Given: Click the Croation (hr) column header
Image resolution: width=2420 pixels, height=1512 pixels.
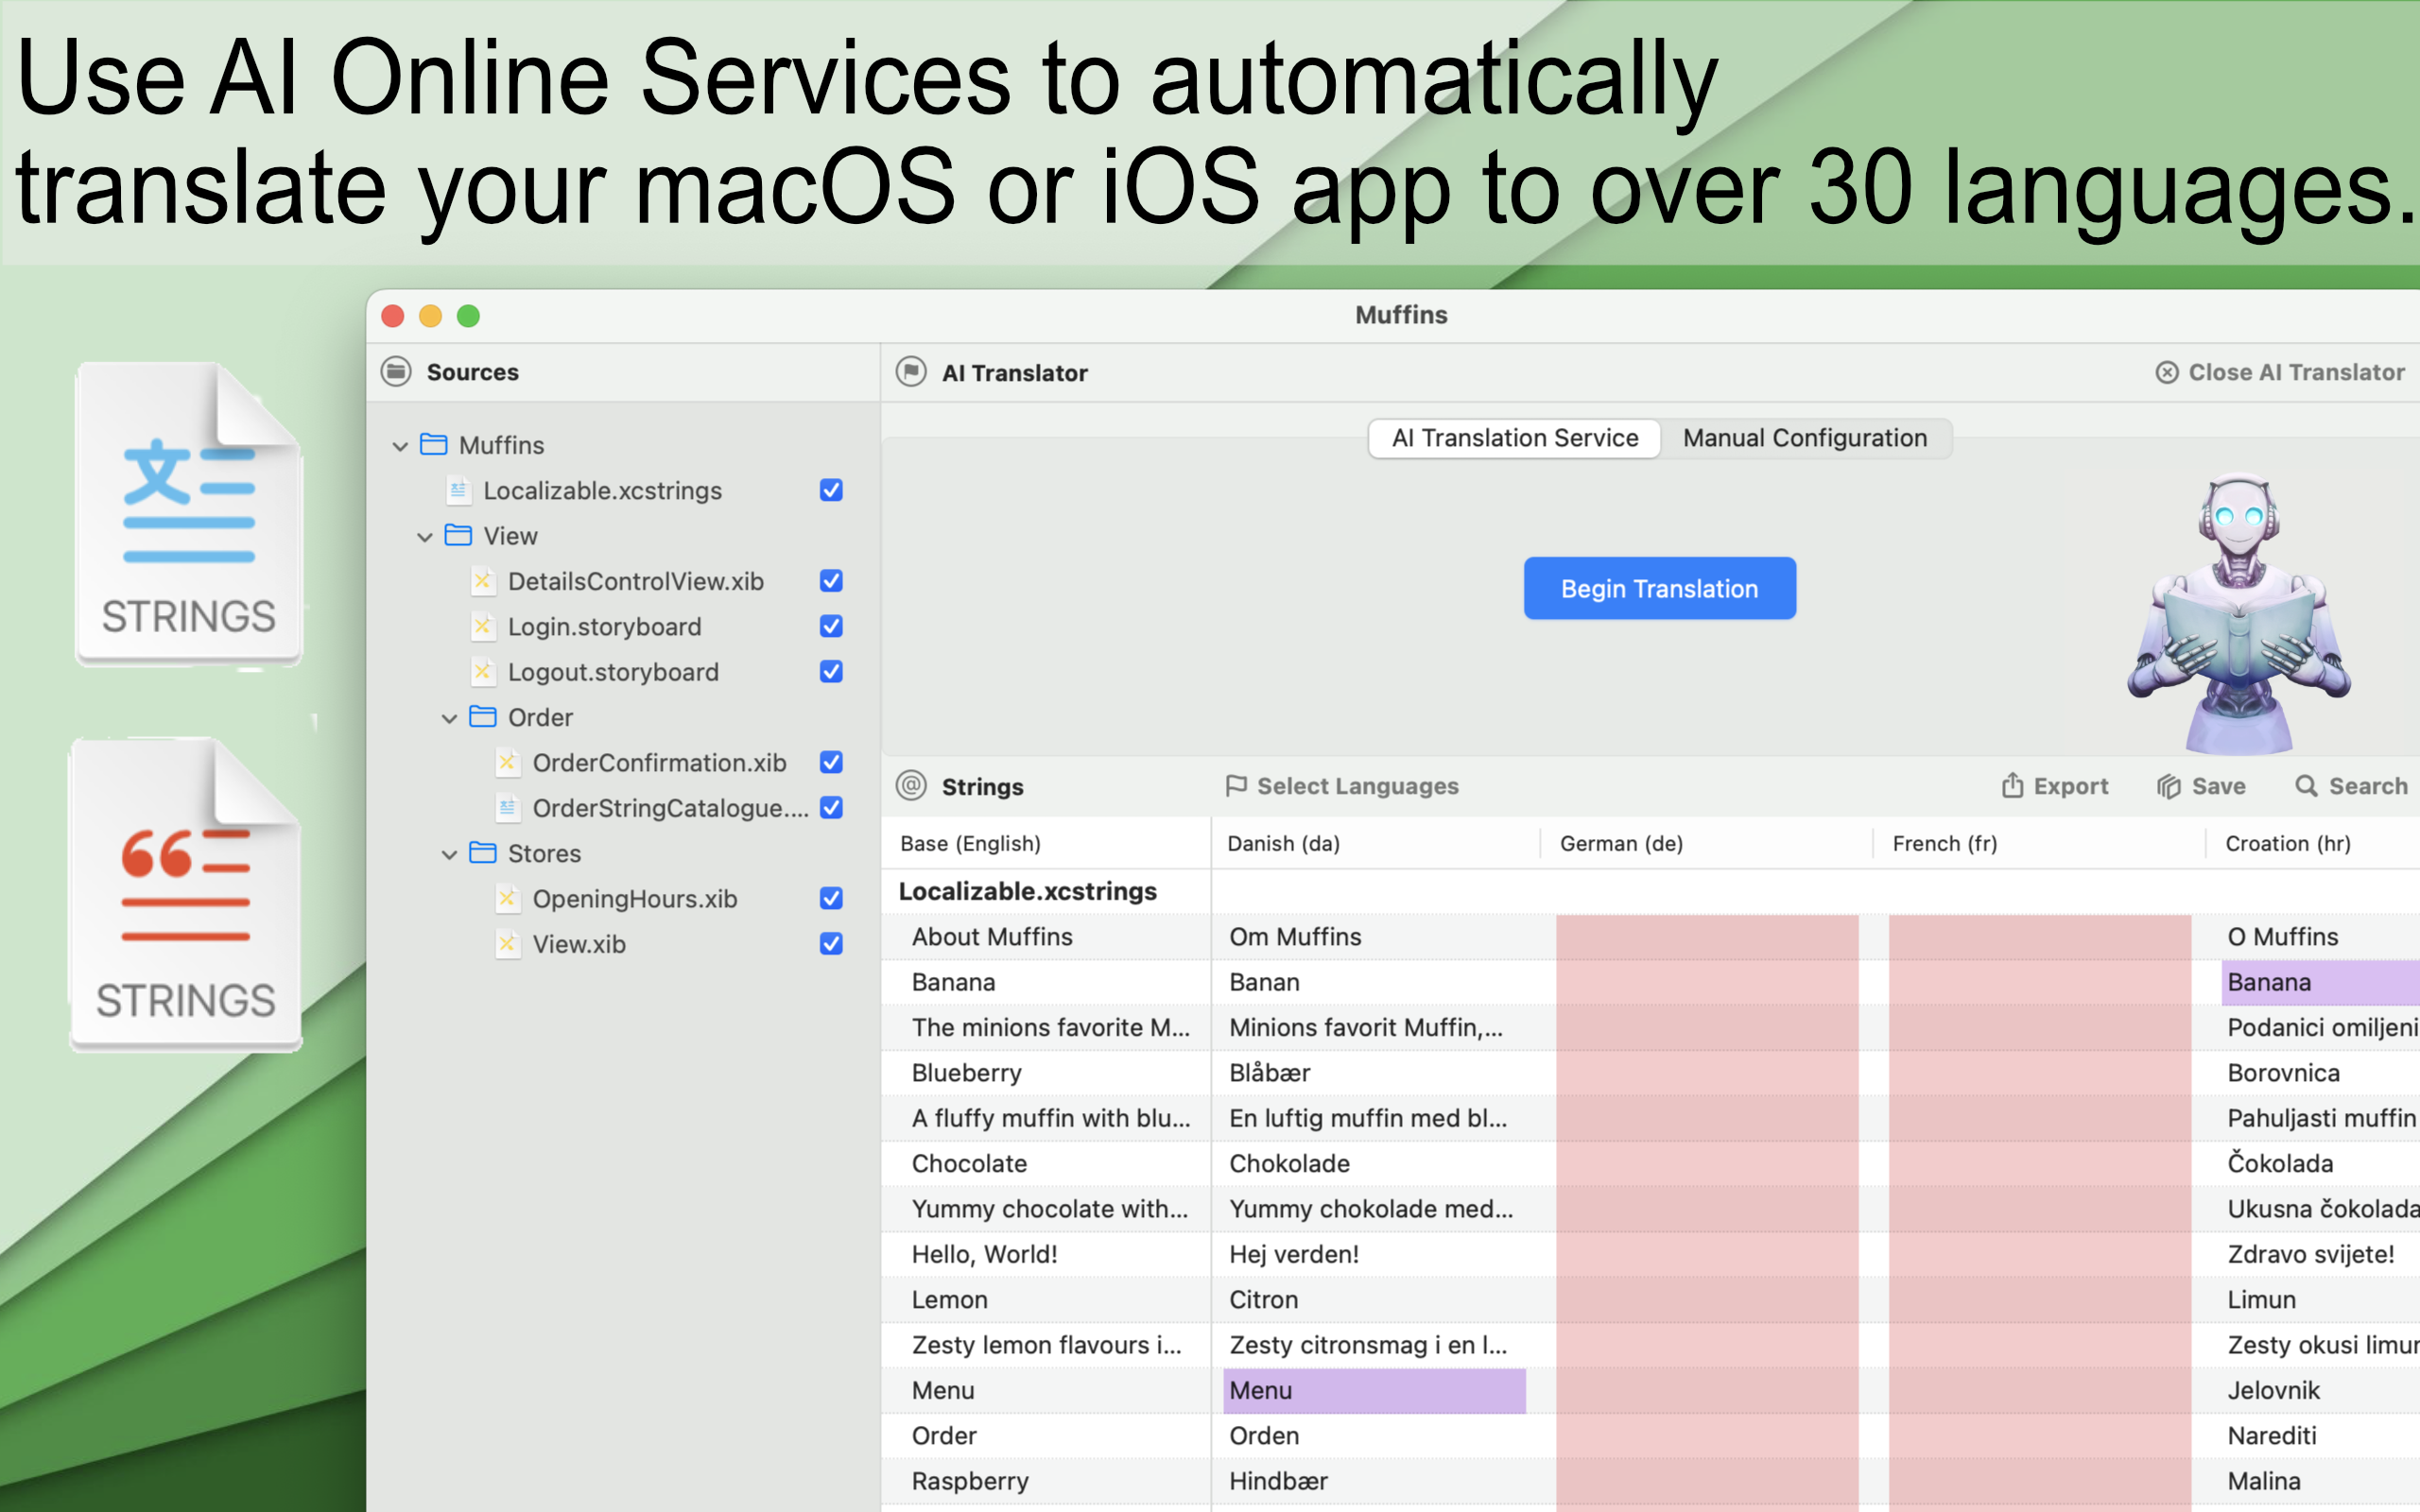Looking at the screenshot, I should click(x=2313, y=843).
